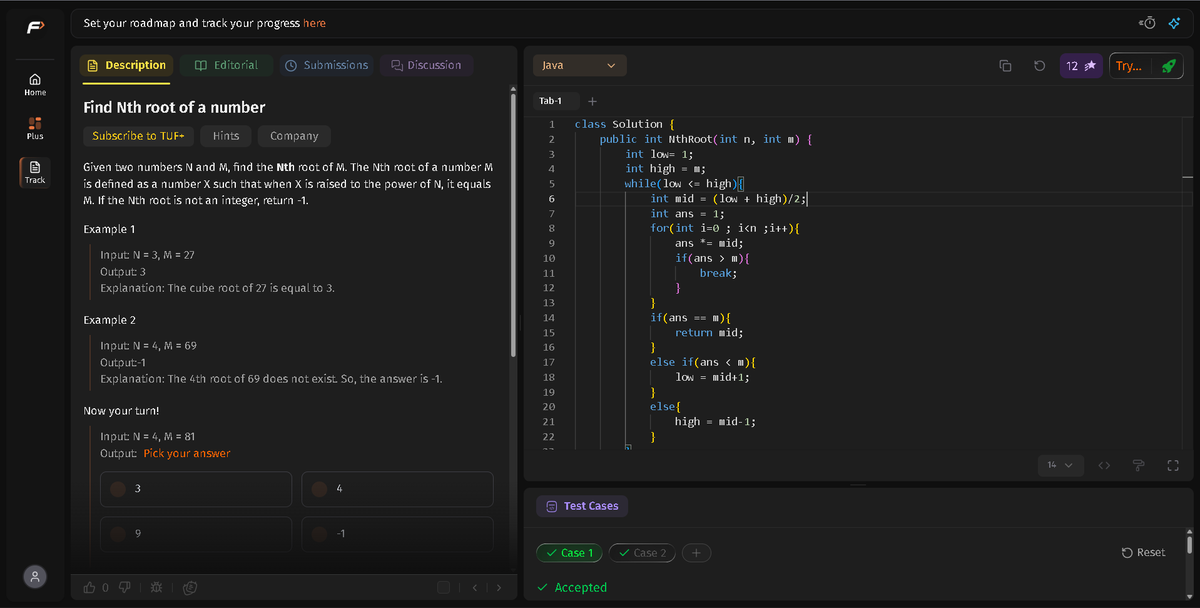Switch to the Description tab

[127, 65]
